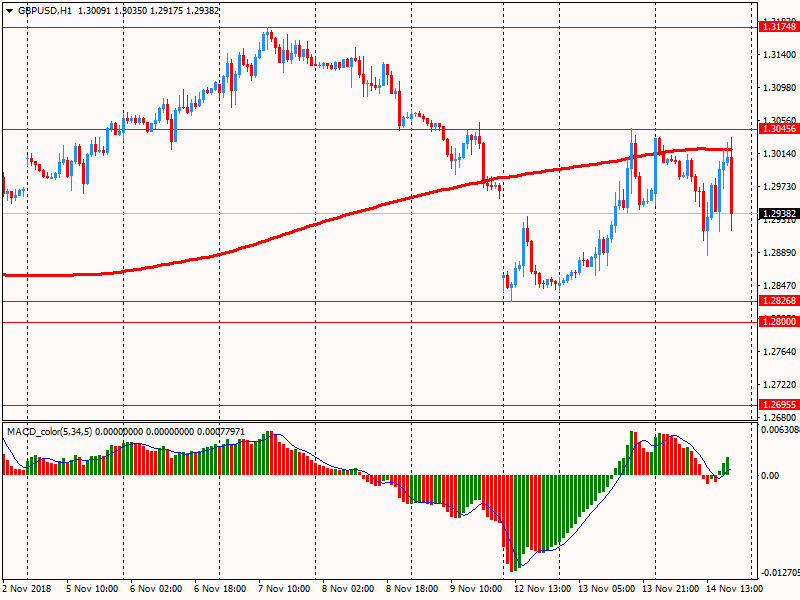This screenshot has width=800, height=600.
Task: Click the OHLC values 1.30091 1.30350 in header
Action: click(x=113, y=11)
